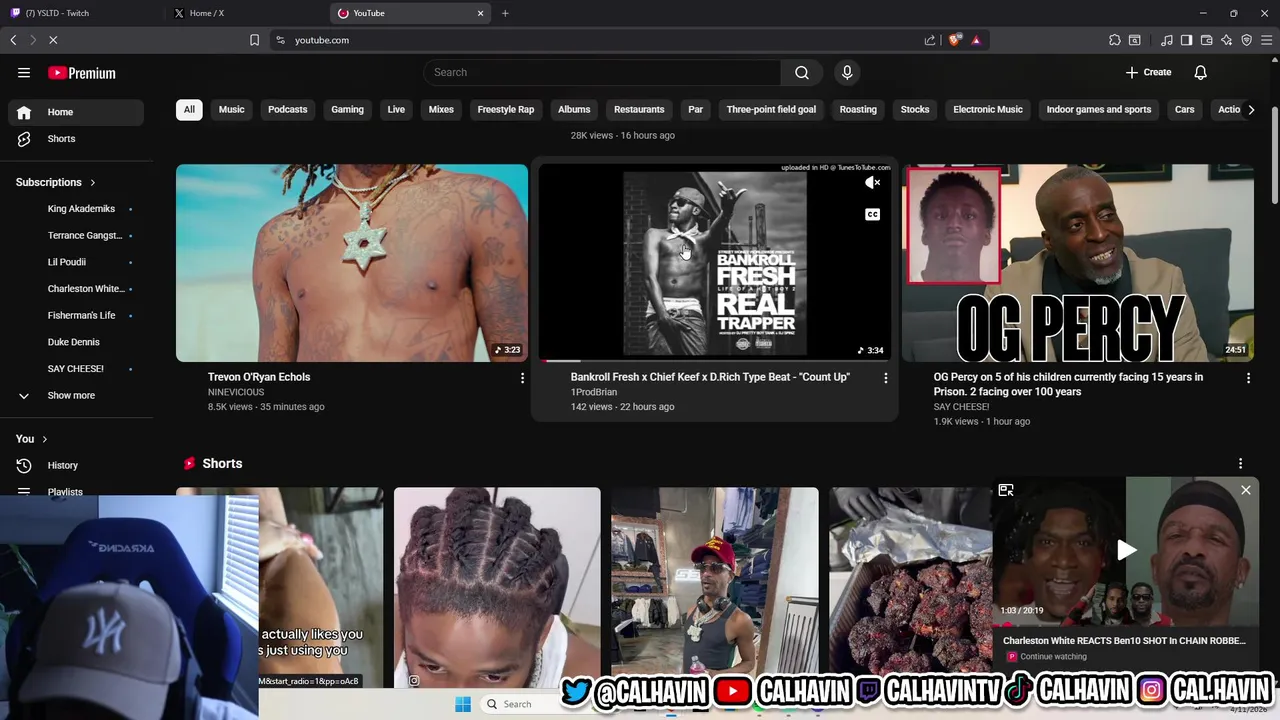Image resolution: width=1280 pixels, height=720 pixels.
Task: Click the youtube.com address bar
Action: [x=600, y=40]
